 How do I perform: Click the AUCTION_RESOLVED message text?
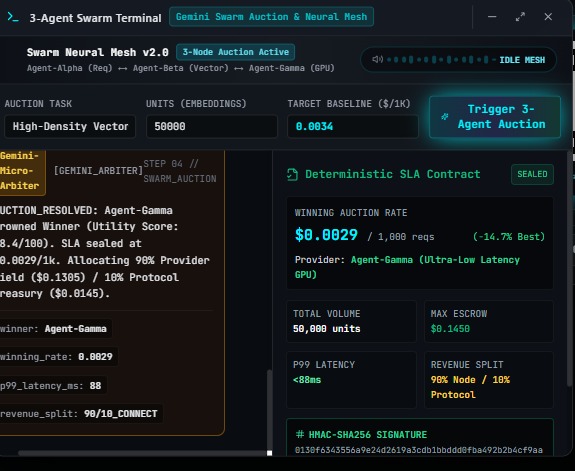tap(105, 252)
